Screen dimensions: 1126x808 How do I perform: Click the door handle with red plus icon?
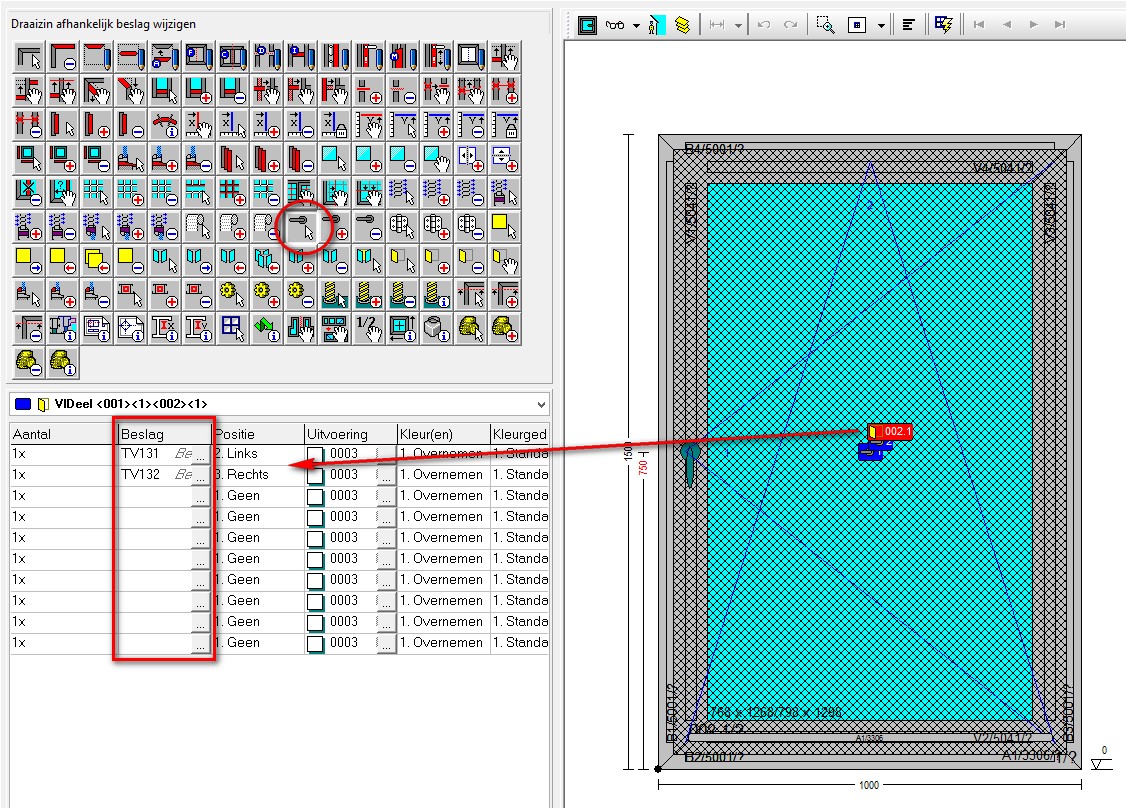[x=335, y=227]
